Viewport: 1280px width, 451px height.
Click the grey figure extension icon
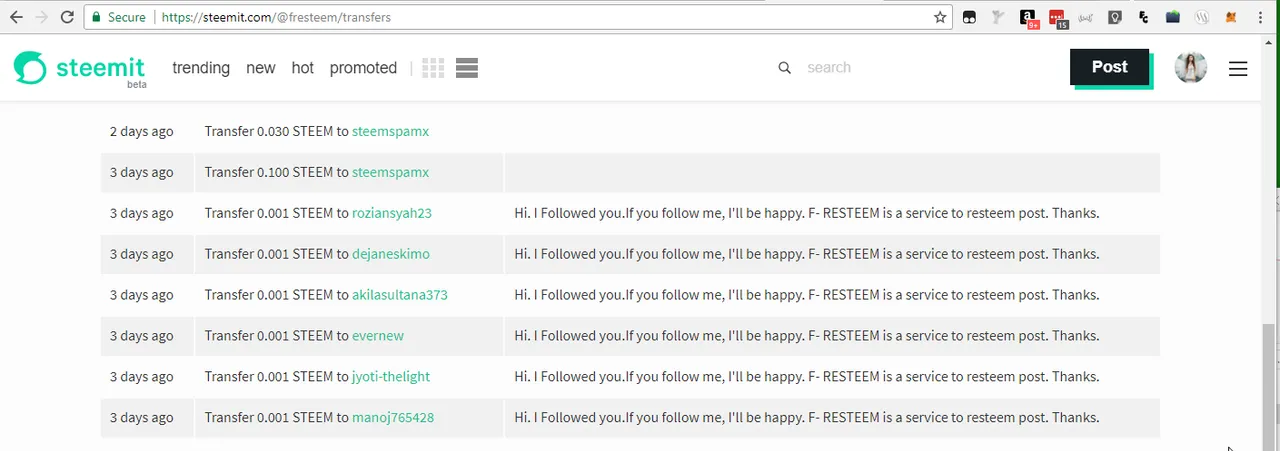pyautogui.click(x=998, y=17)
